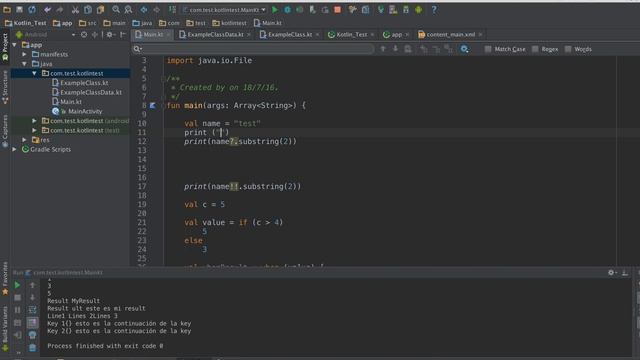Screen dimensions: 640x360
Task: Click Kotlin_Test in the breadcrumb bar
Action: click(26, 23)
